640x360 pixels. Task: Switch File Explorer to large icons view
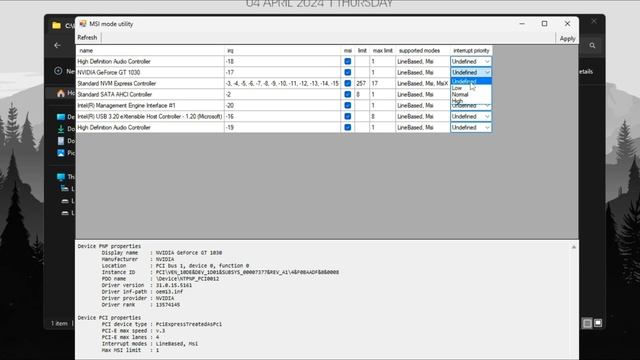coord(598,323)
